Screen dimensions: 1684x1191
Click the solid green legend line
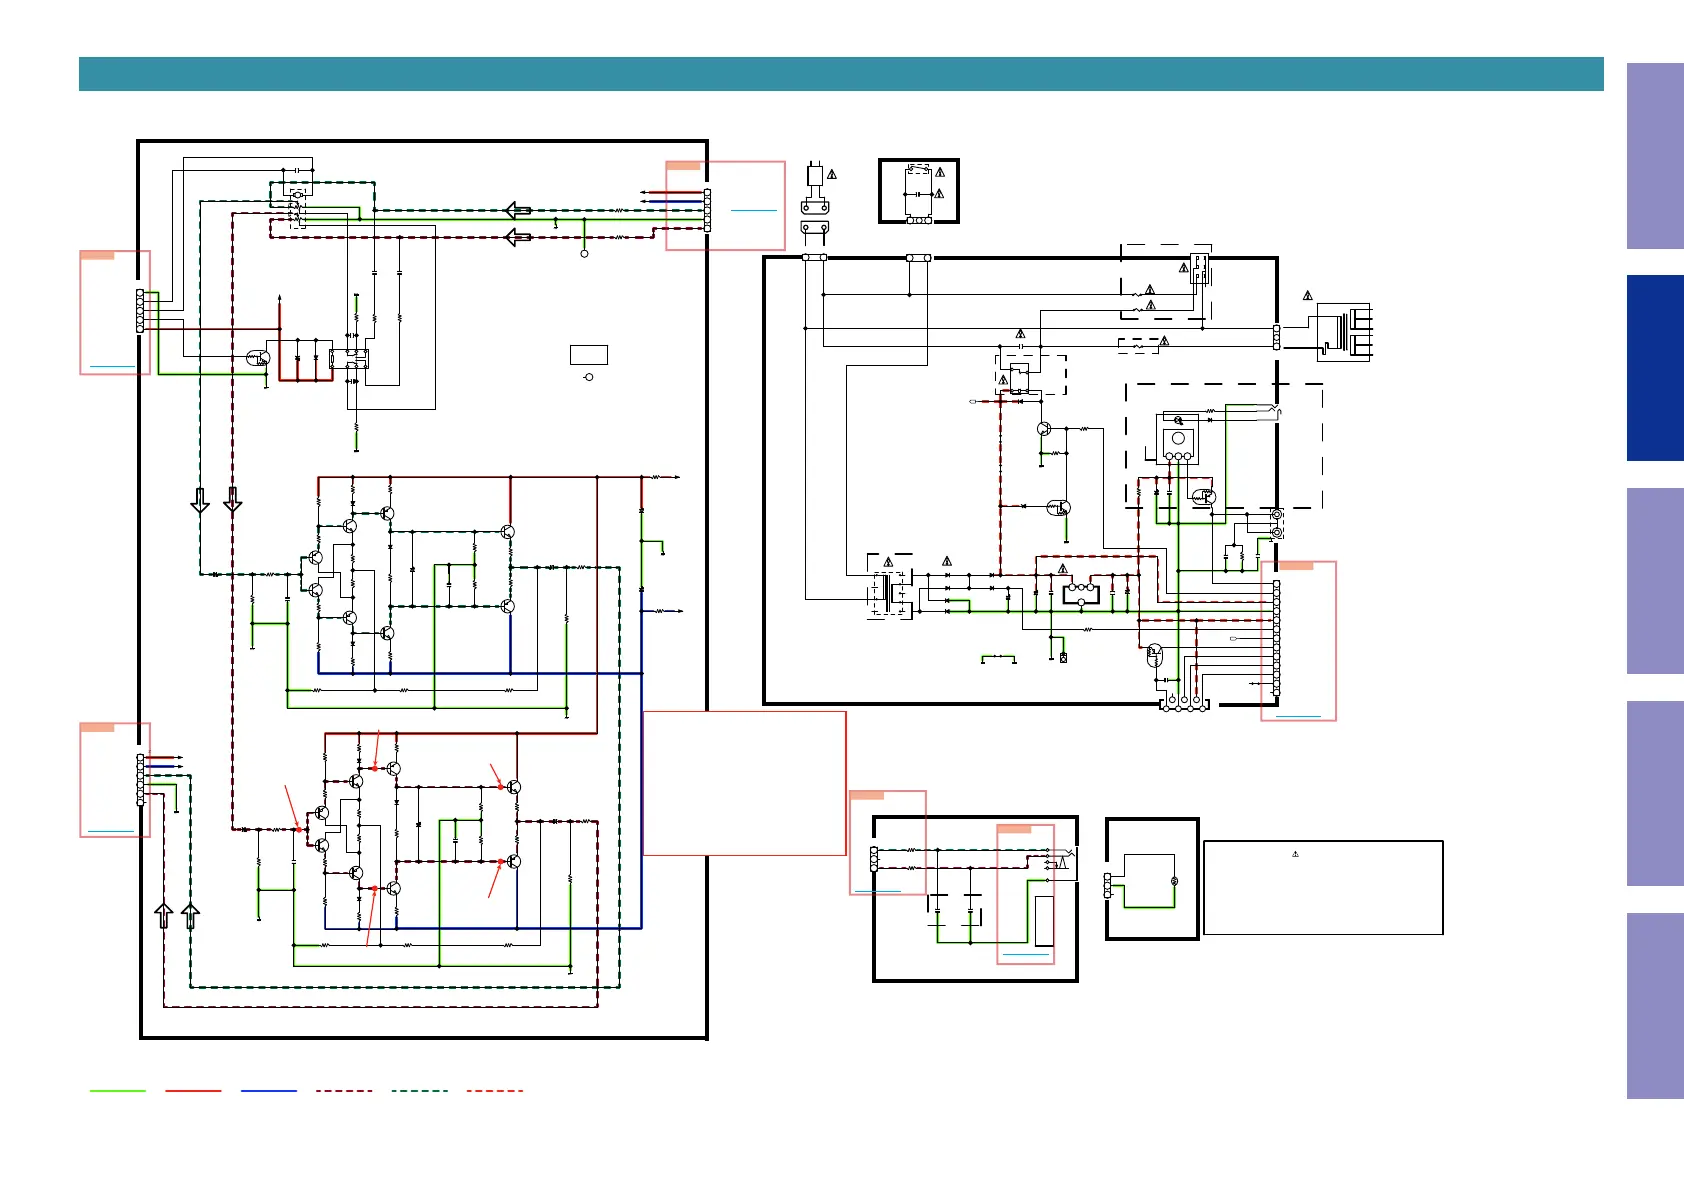pyautogui.click(x=118, y=1091)
